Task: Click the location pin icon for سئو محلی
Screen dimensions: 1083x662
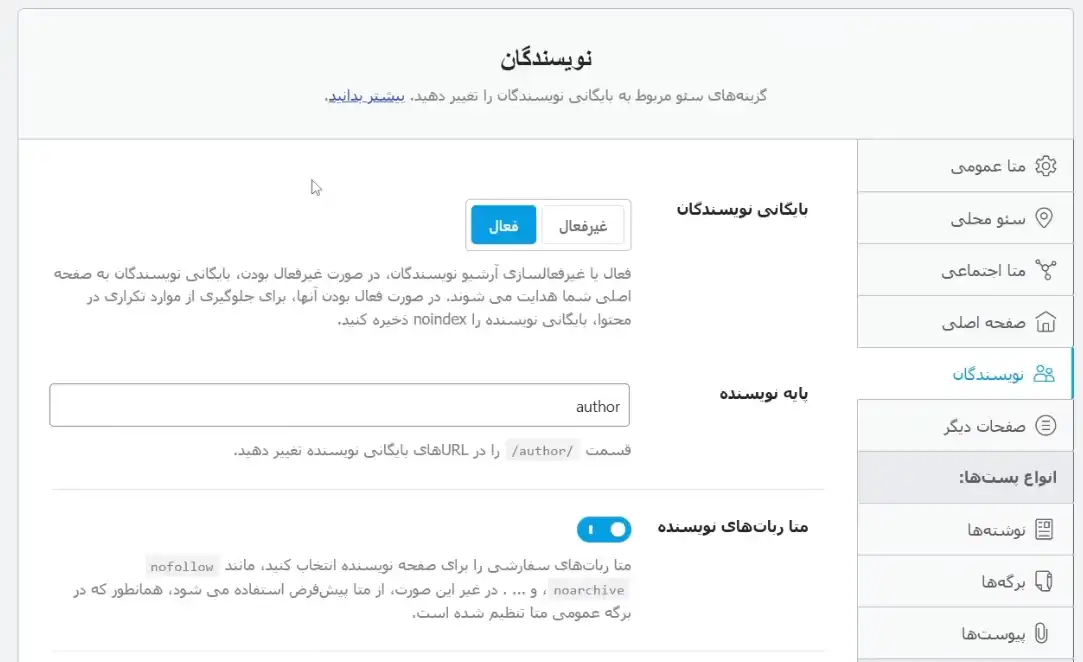Action: 1044,218
